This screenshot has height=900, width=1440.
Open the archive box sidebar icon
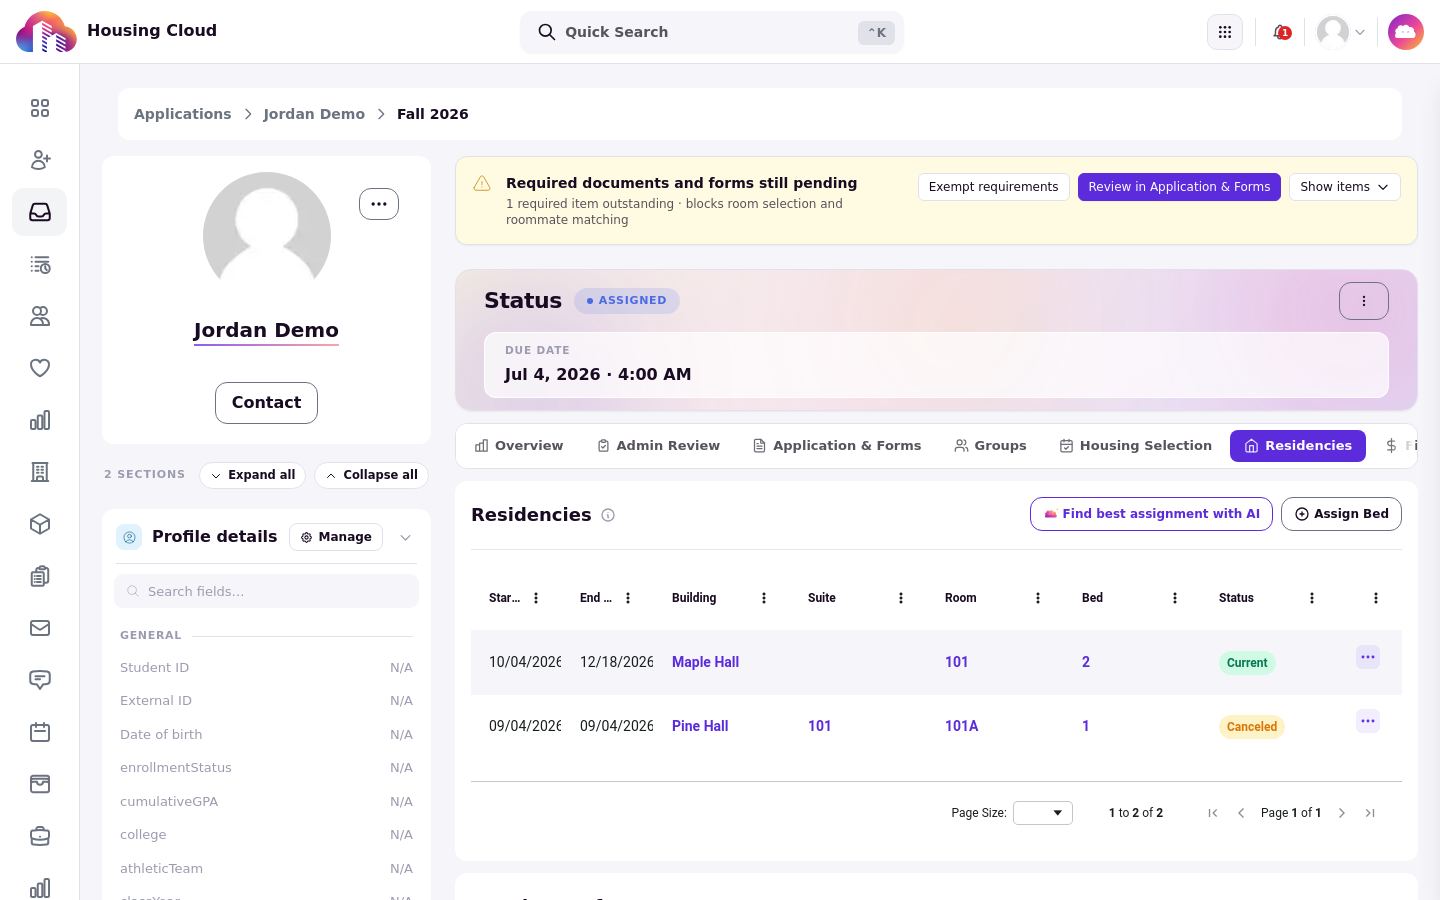coord(40,784)
